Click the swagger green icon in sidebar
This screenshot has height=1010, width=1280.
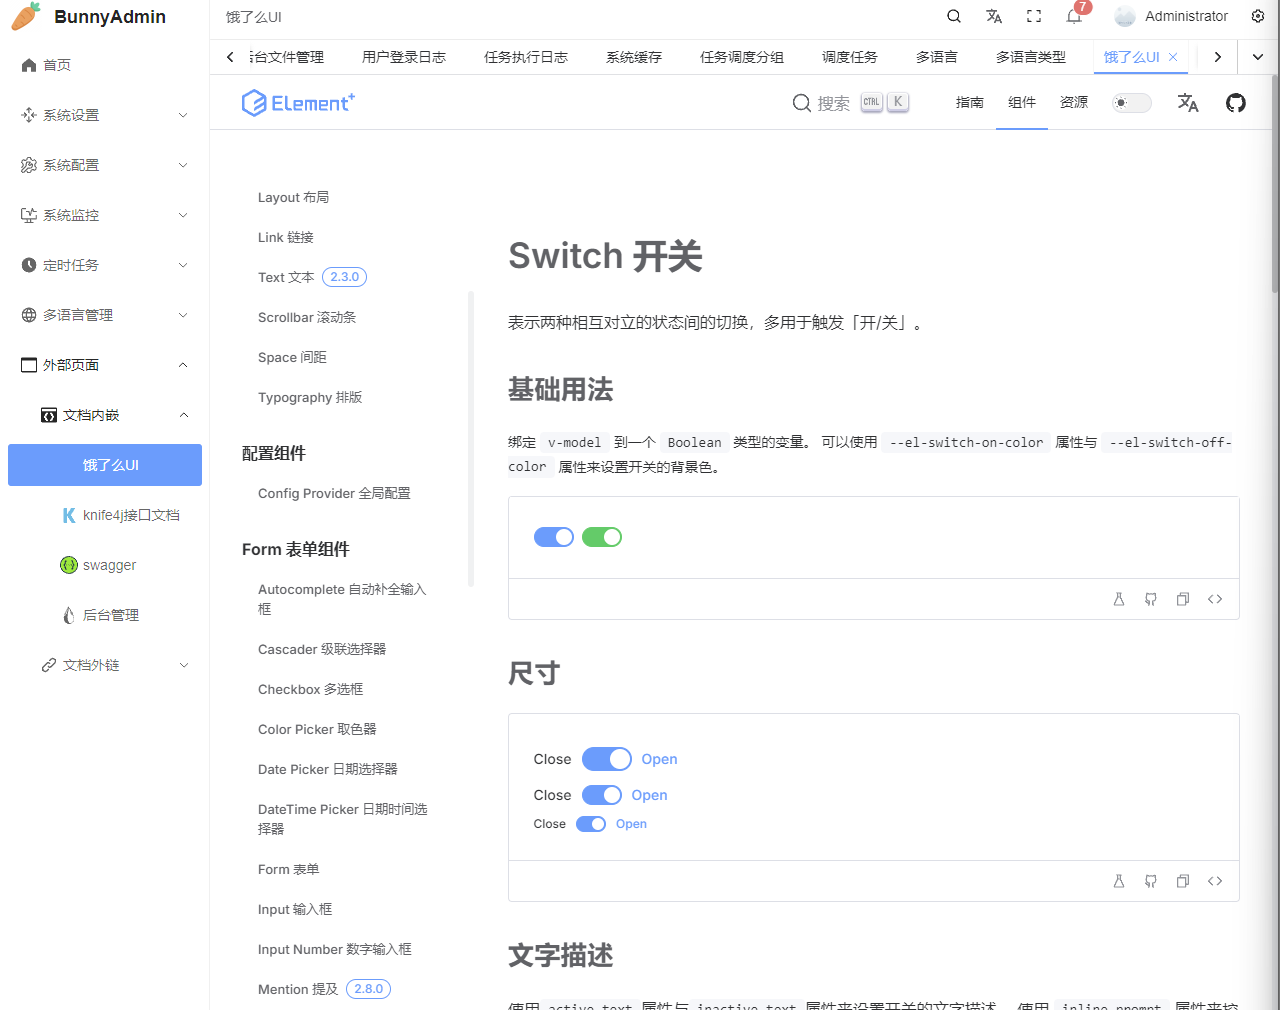point(69,565)
